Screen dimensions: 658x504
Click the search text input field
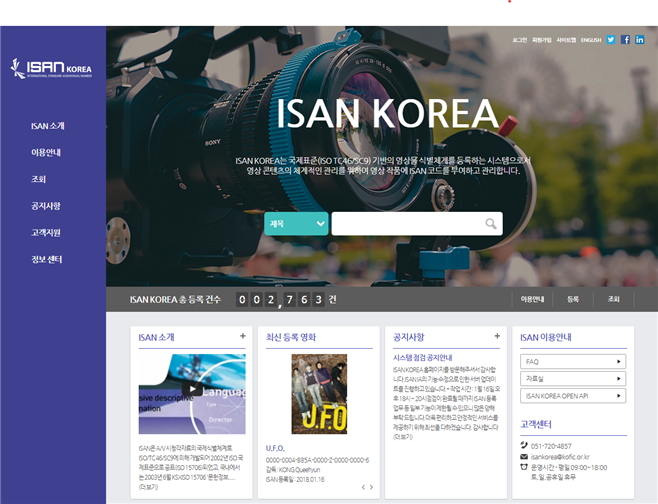pos(407,223)
